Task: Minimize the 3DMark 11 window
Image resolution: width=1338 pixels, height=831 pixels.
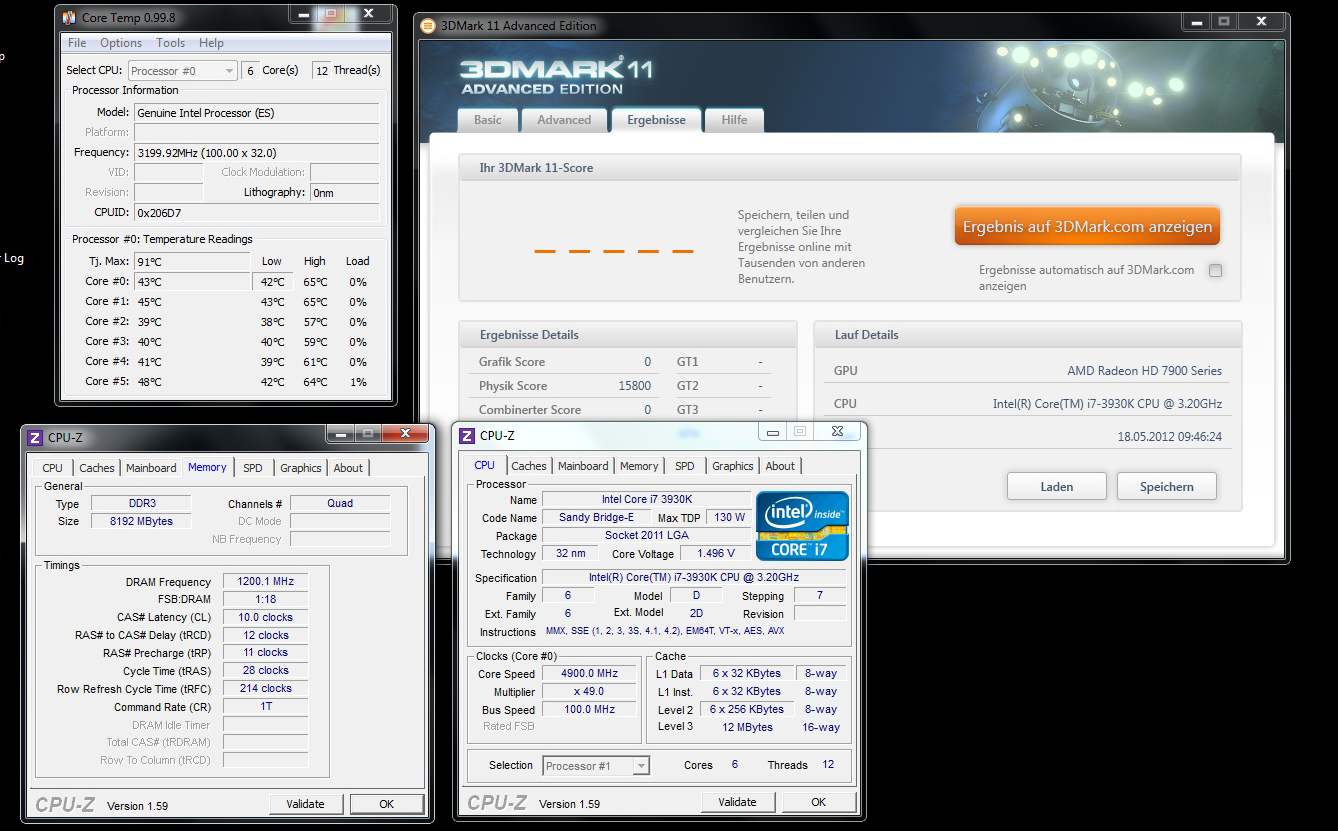Action: point(1196,20)
